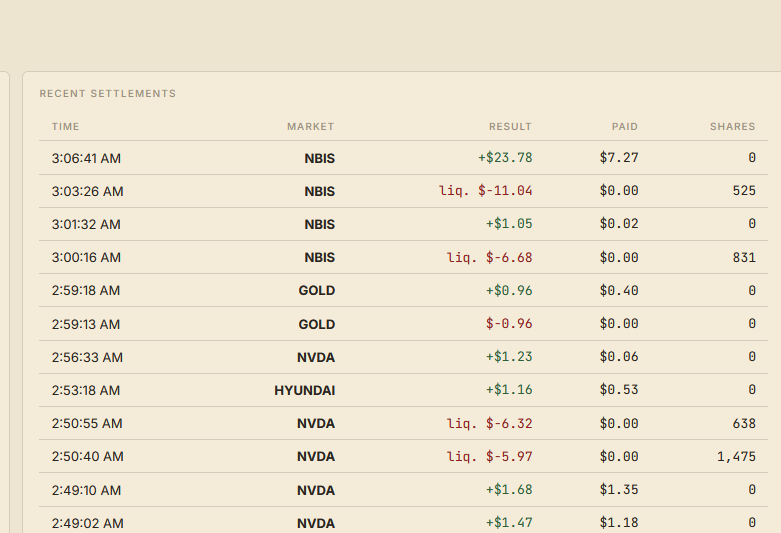Image resolution: width=781 pixels, height=533 pixels.
Task: Click NBIS in the 3:06:41 AM row
Action: pos(320,158)
